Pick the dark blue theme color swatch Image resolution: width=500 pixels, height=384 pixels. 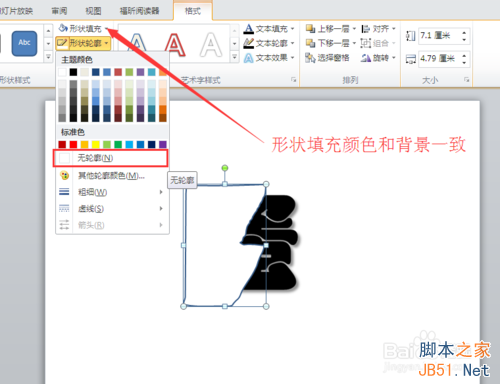[x=96, y=72]
